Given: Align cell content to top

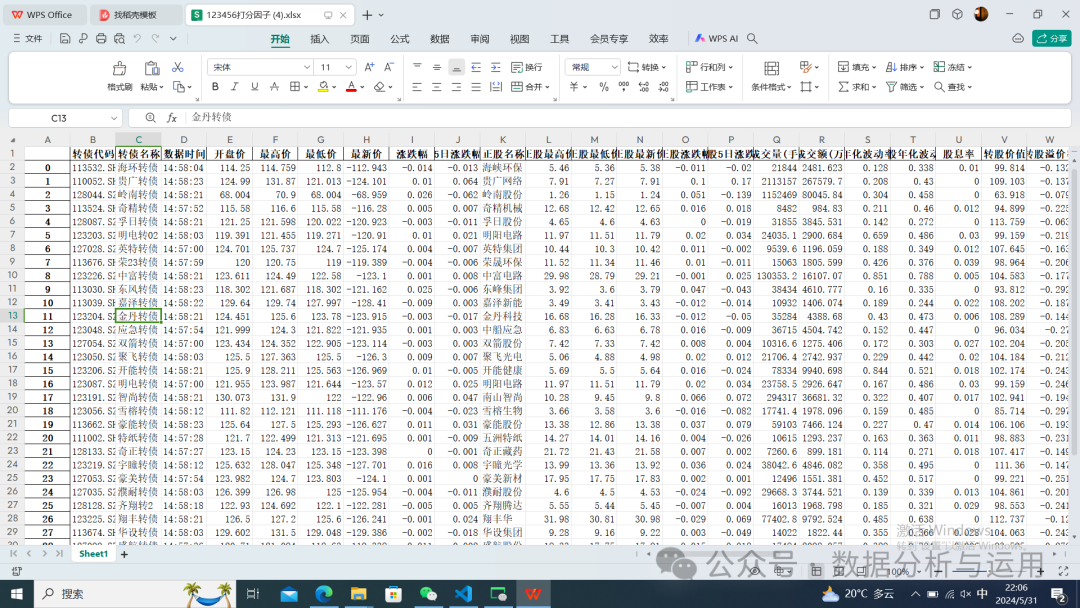Looking at the screenshot, I should tap(417, 67).
